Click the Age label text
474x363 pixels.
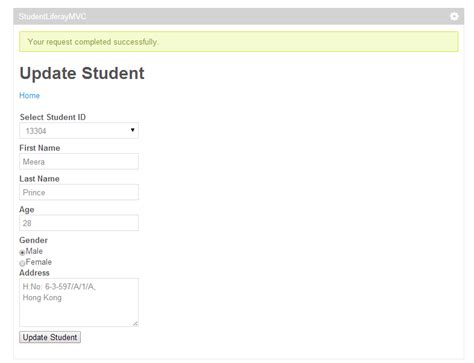pos(27,210)
